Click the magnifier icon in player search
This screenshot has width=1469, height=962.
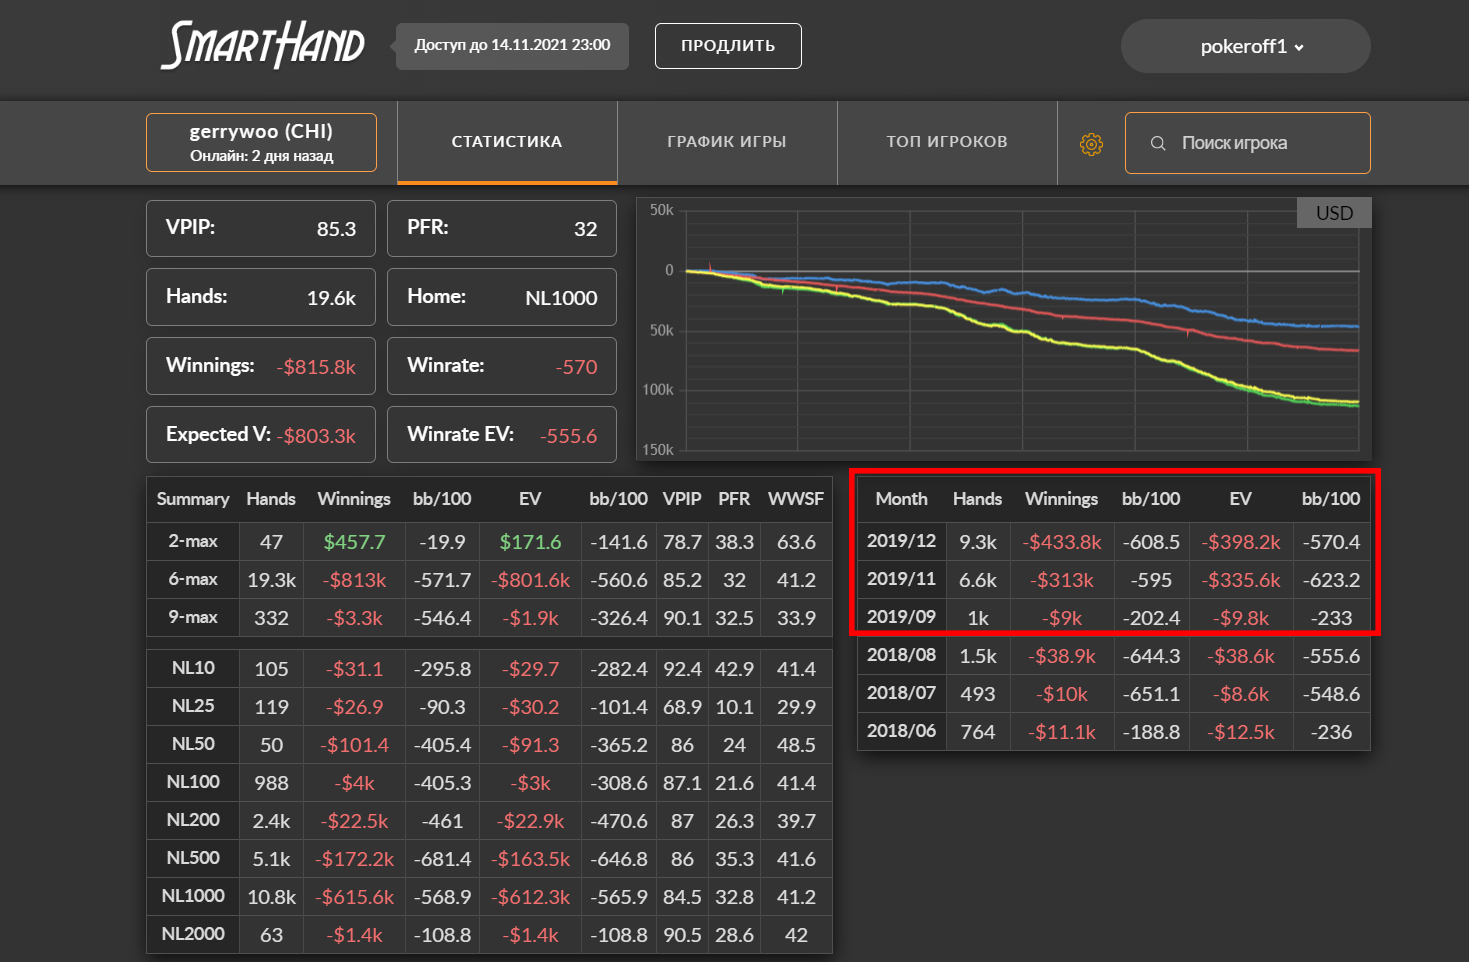(x=1158, y=144)
